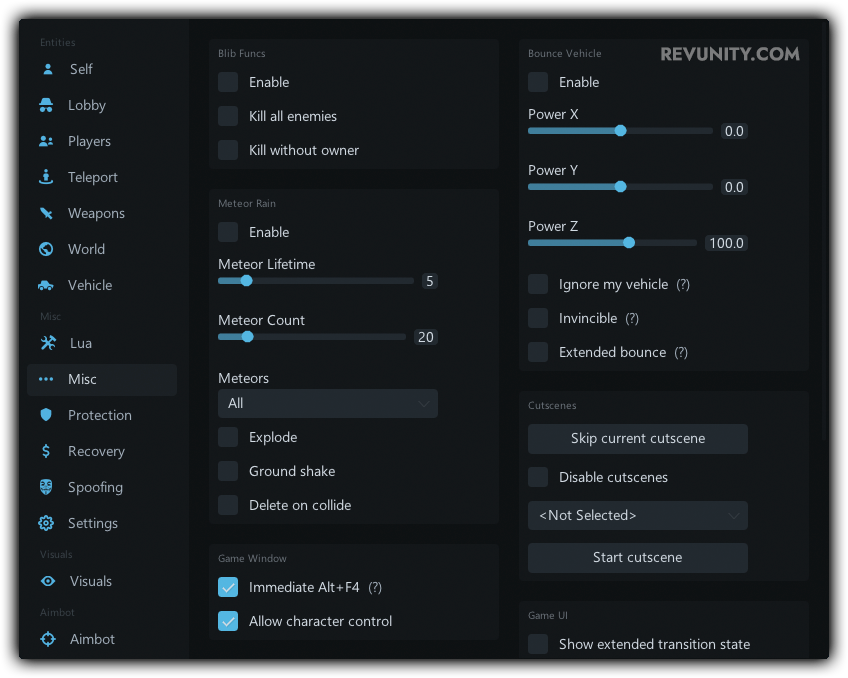848x678 pixels.
Task: Toggle the Disable cutscenes checkbox
Action: 538,477
